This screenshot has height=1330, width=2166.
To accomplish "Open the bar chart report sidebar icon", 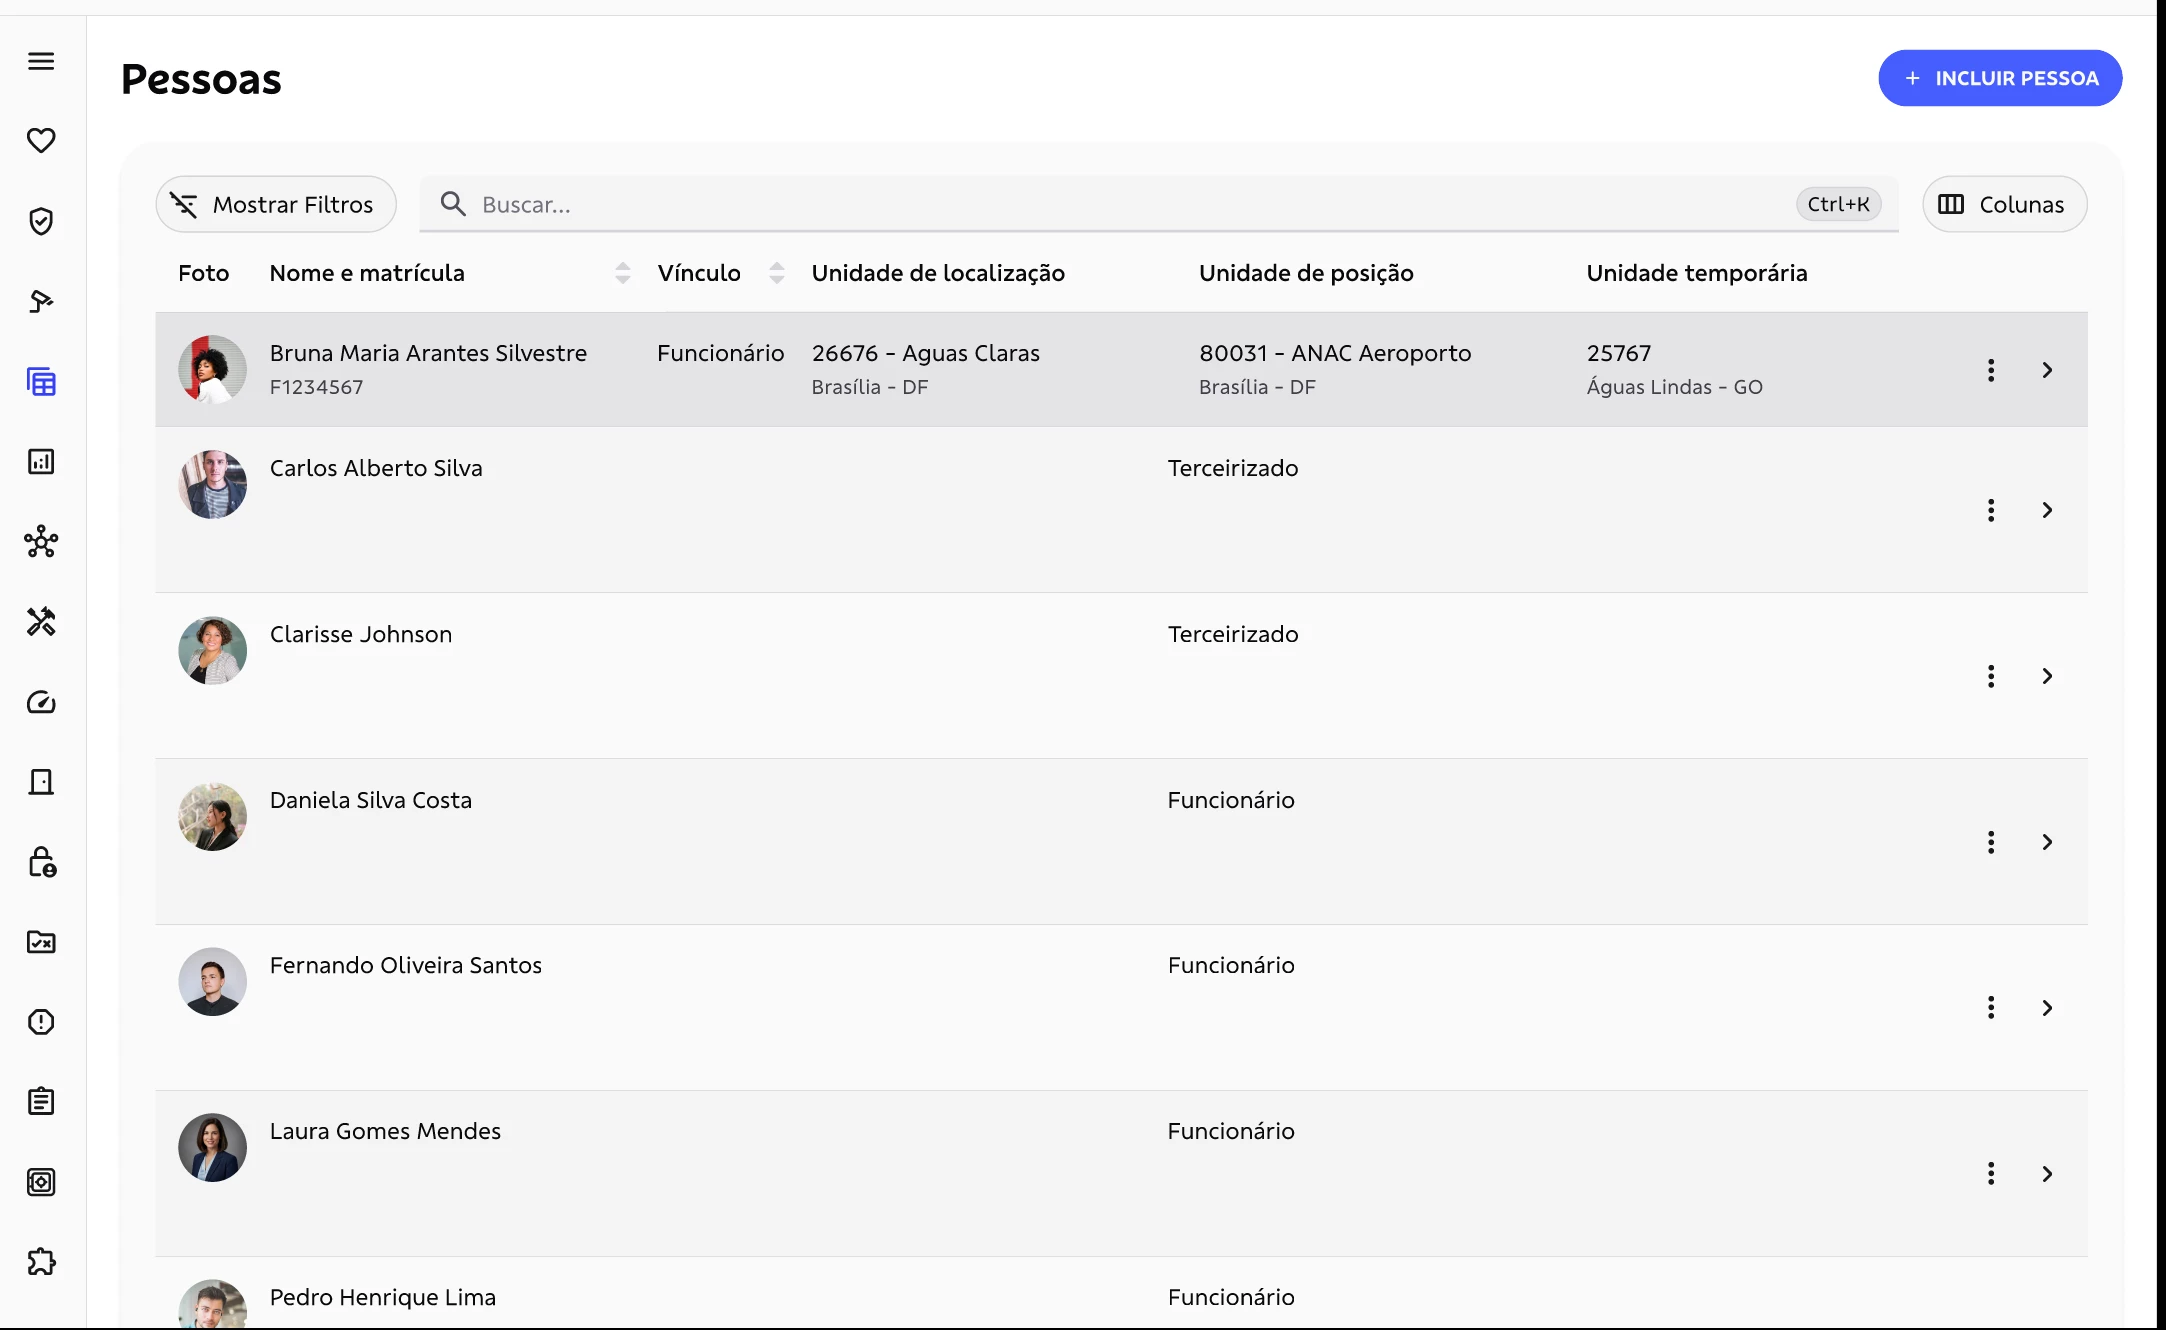I will pos(41,461).
